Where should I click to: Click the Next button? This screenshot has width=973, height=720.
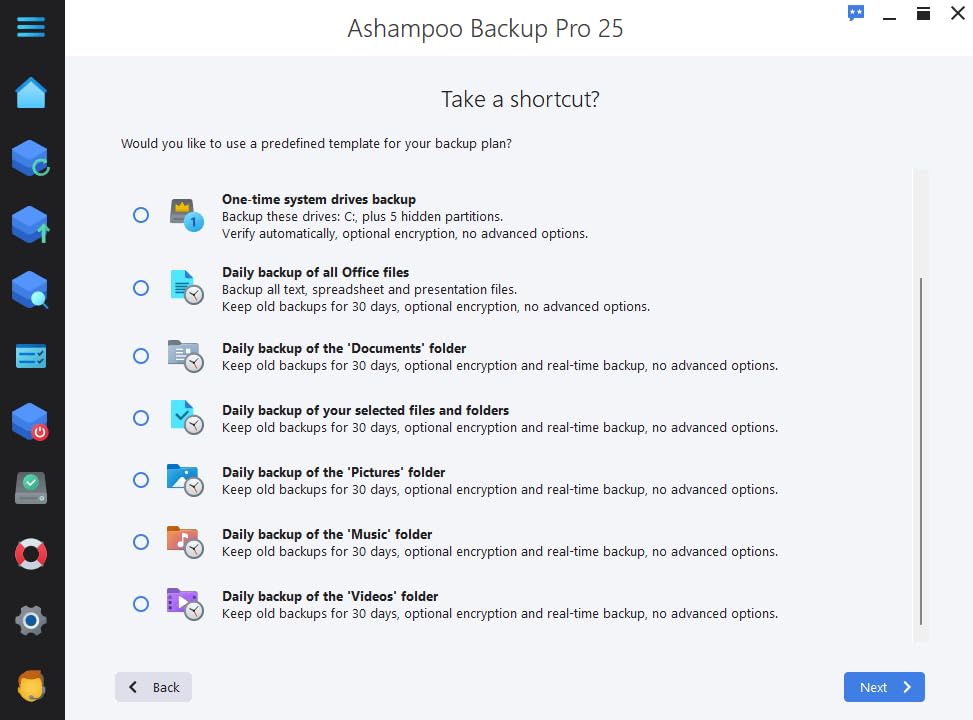tap(884, 687)
